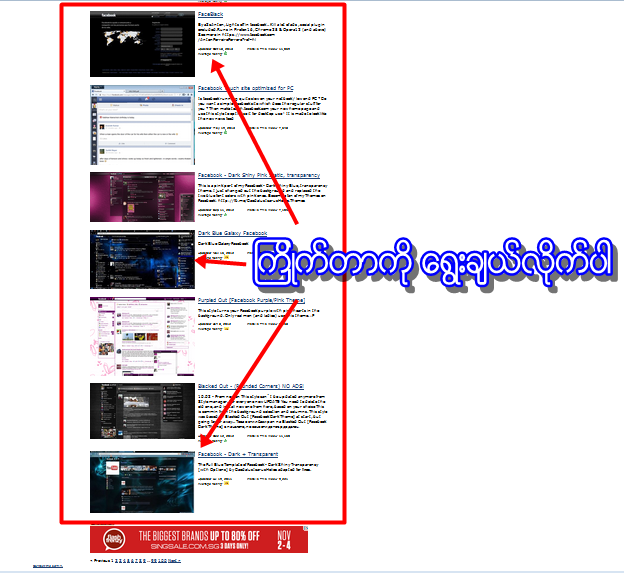Viewport: 624px width, 573px height.
Task: Select the Dark Blue Galaxy theme thumbnail
Action: tap(142, 259)
